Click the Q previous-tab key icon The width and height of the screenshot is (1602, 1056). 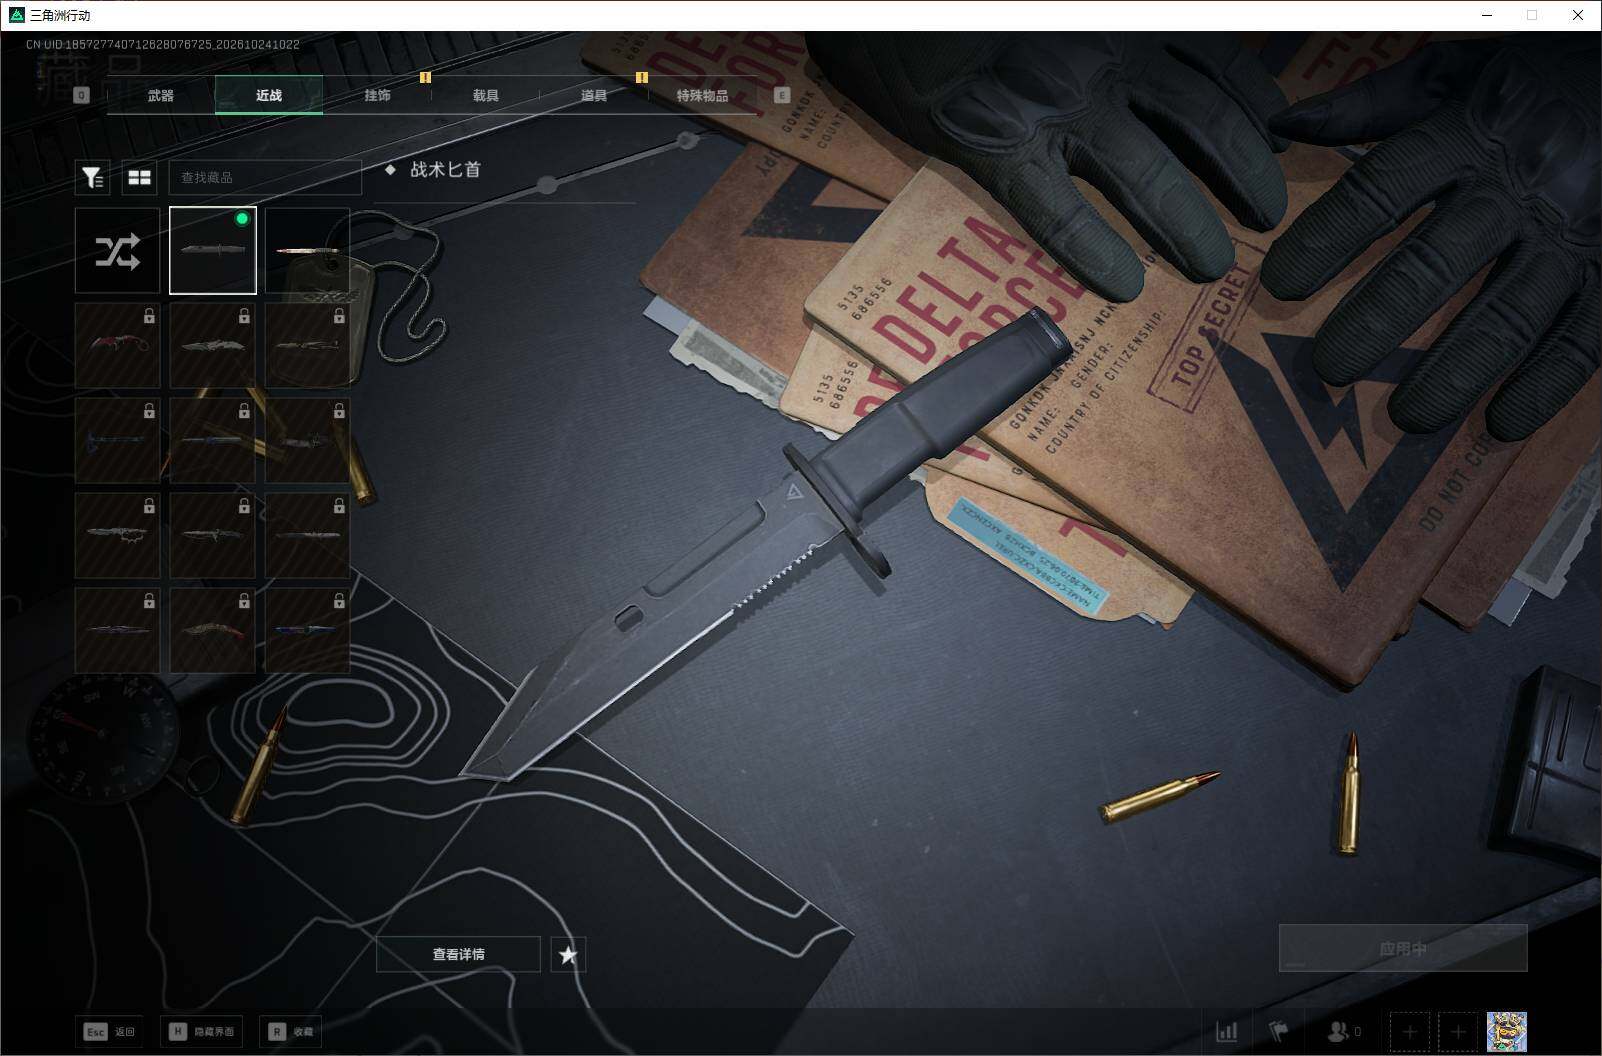click(82, 95)
